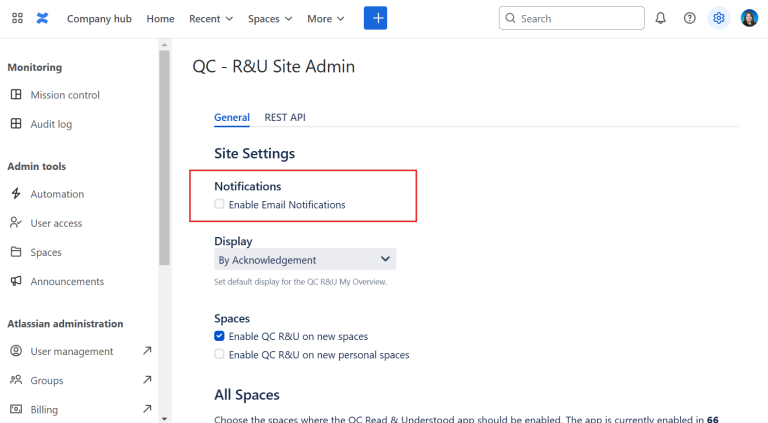
Task: Open the By Acknowledgement display dropdown
Action: [305, 260]
